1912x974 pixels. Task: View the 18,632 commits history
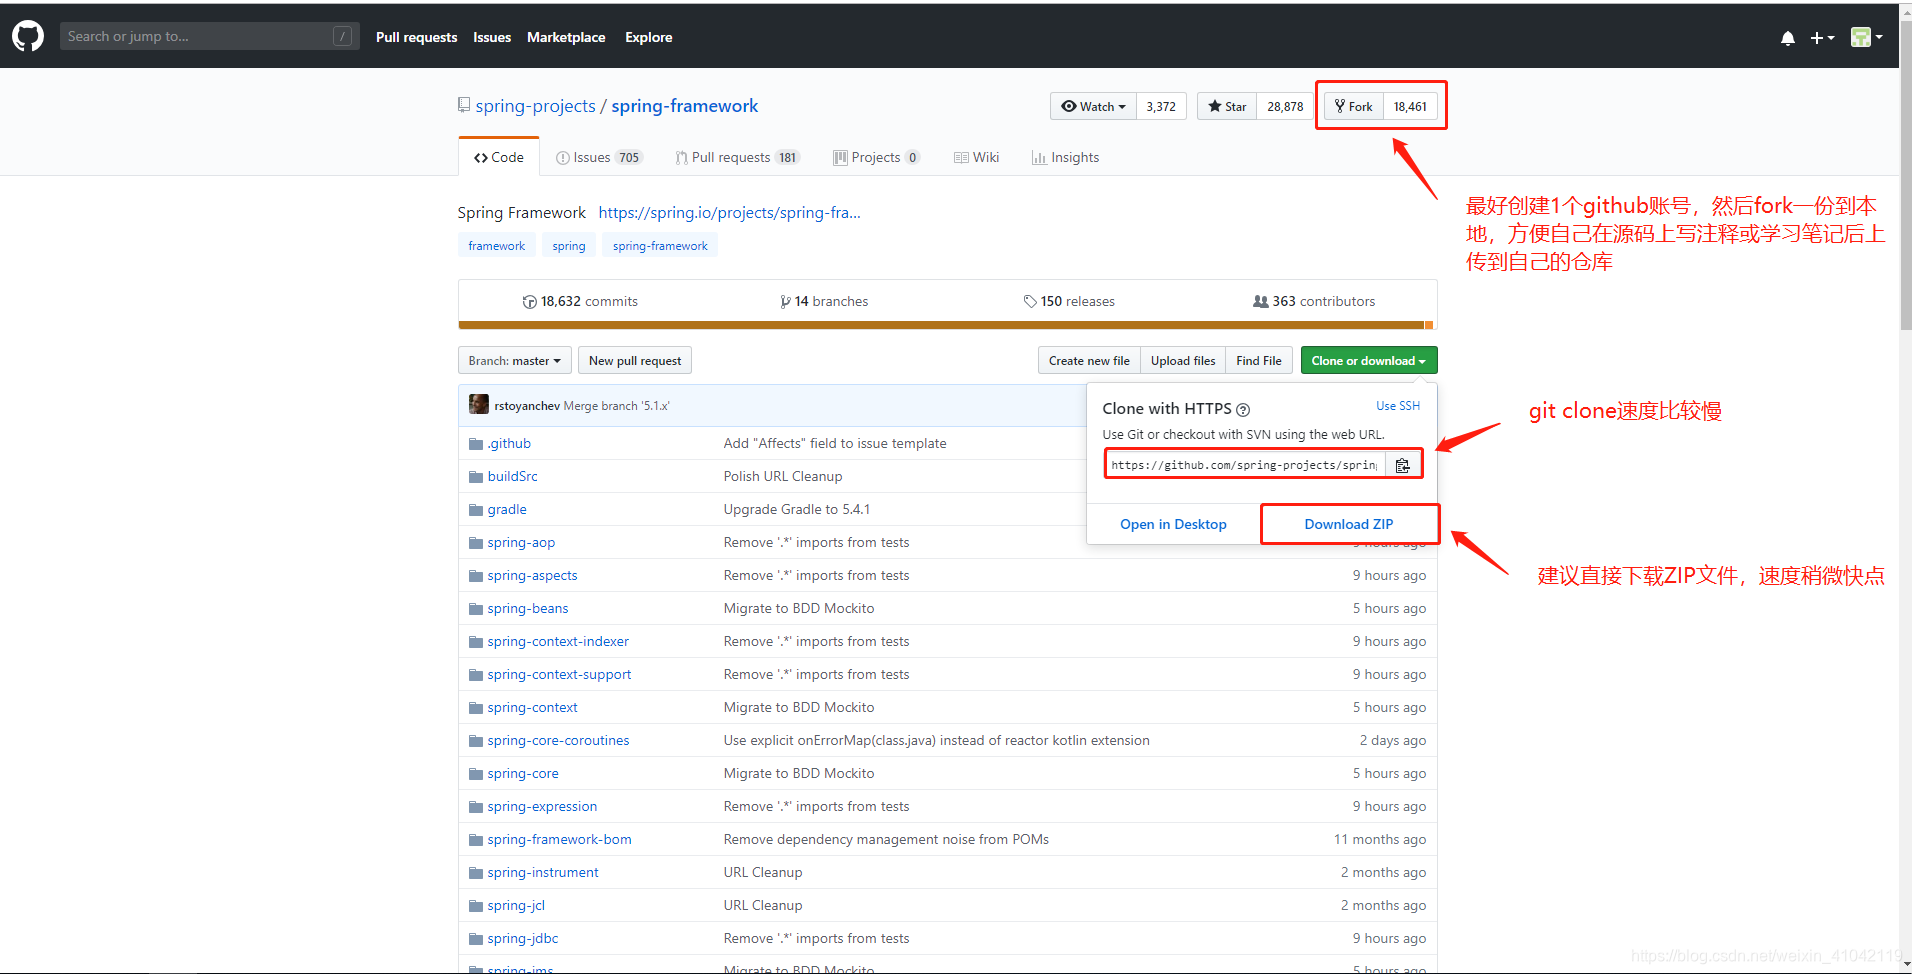tap(580, 301)
